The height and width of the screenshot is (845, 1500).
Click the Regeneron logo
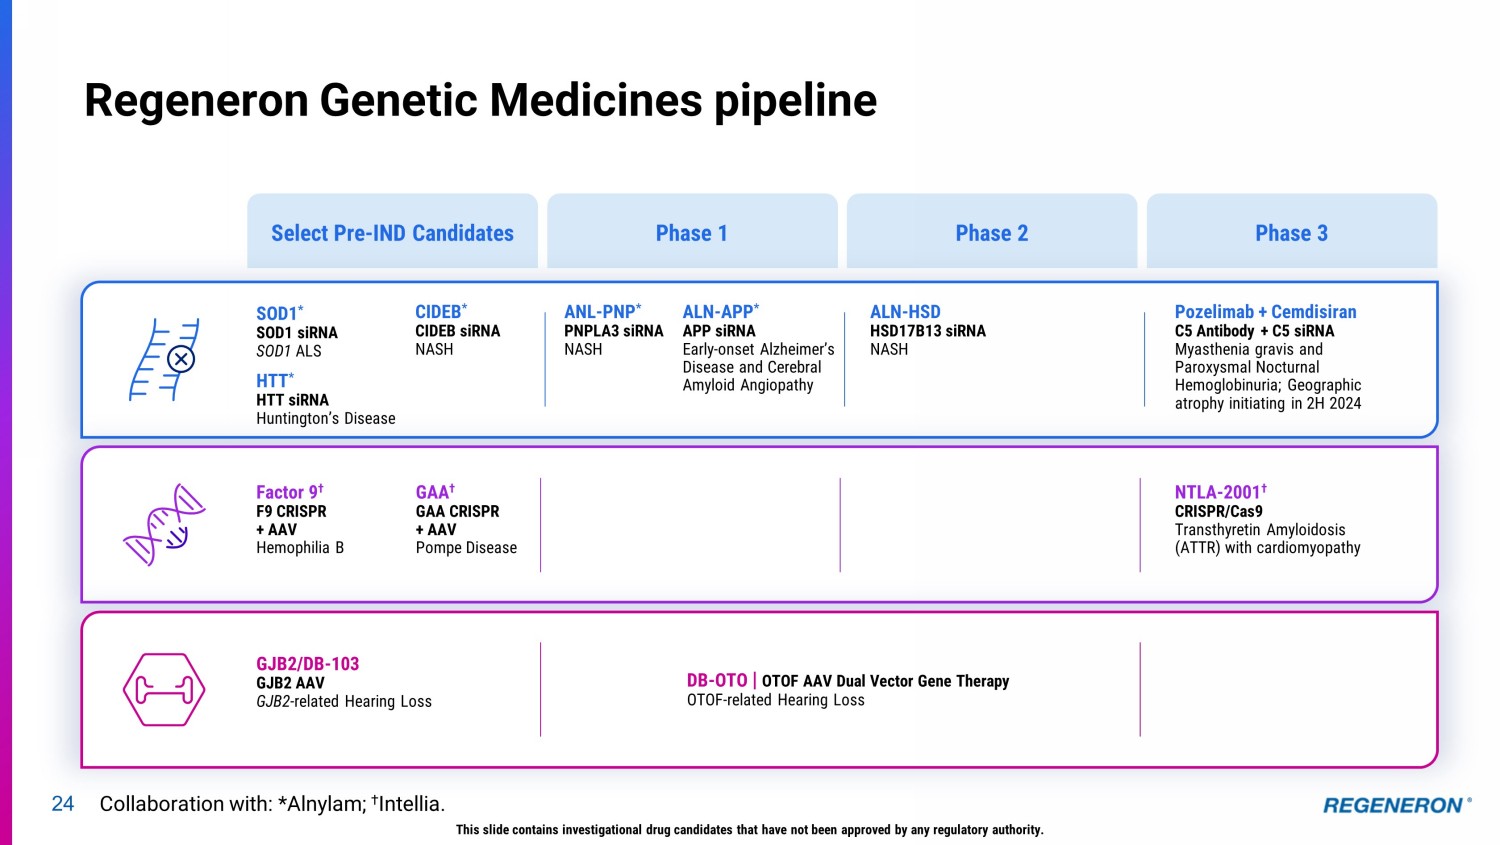(1396, 805)
